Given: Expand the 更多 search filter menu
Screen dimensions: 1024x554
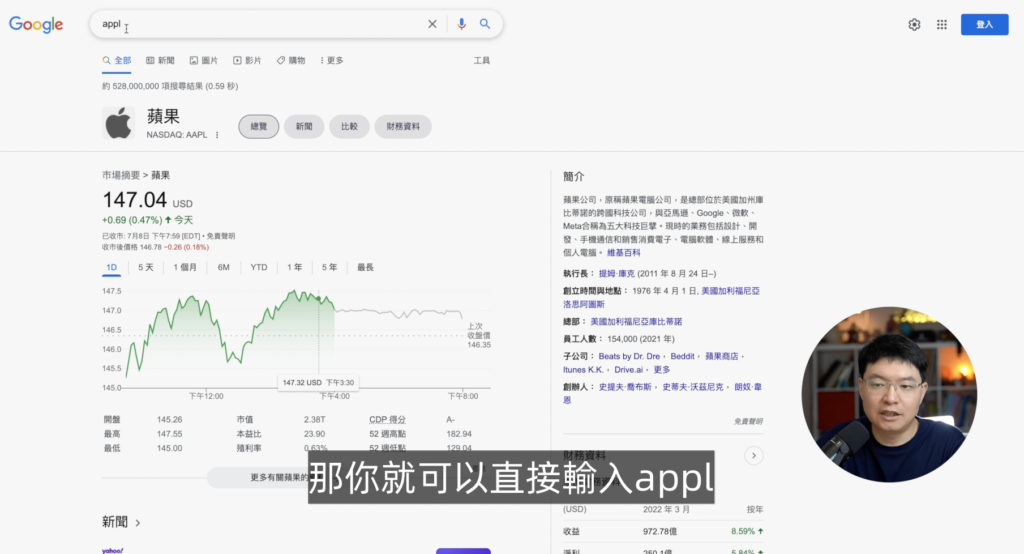Looking at the screenshot, I should 331,60.
